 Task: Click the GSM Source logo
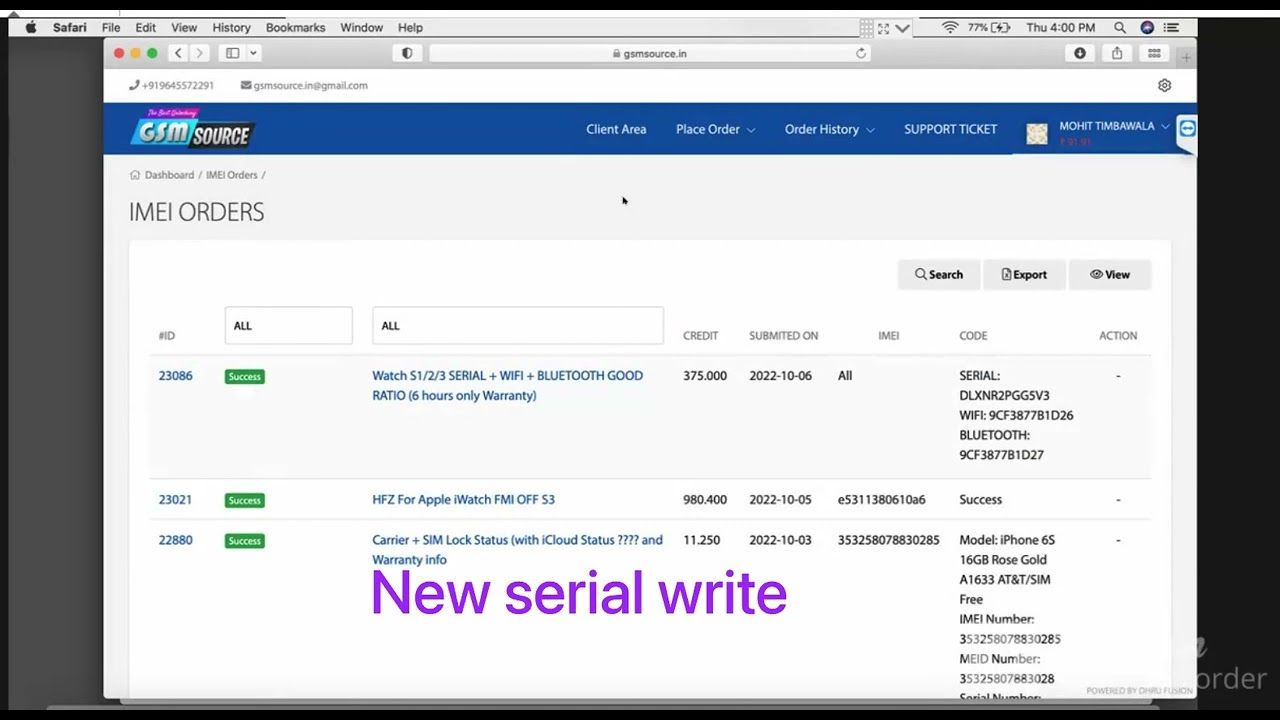192,128
